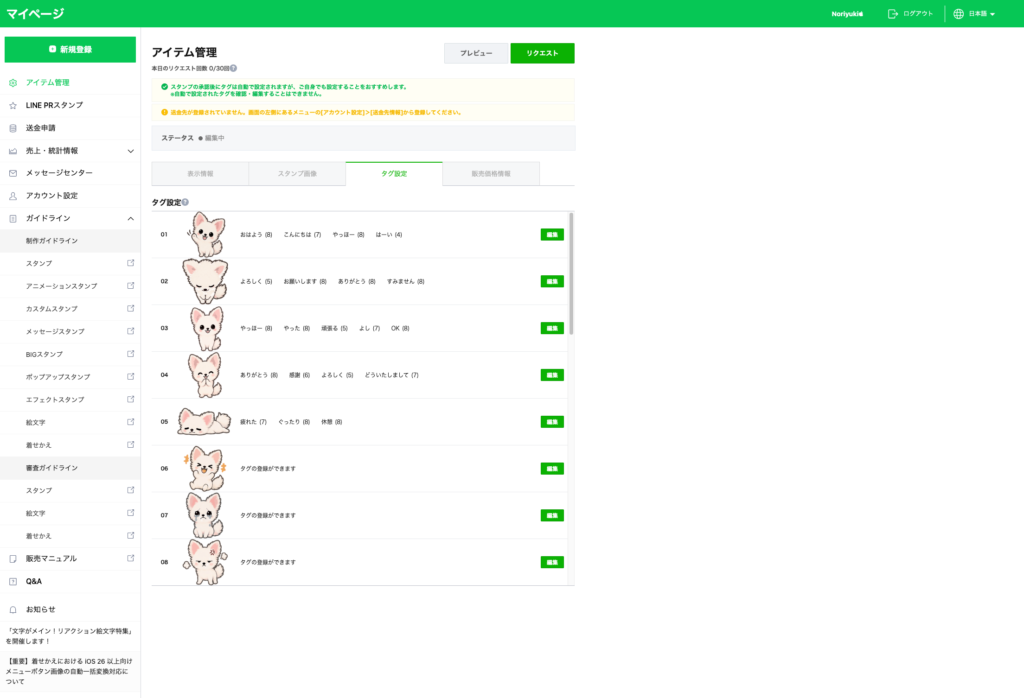Open external link icon for 販売マニュアル

131,558
